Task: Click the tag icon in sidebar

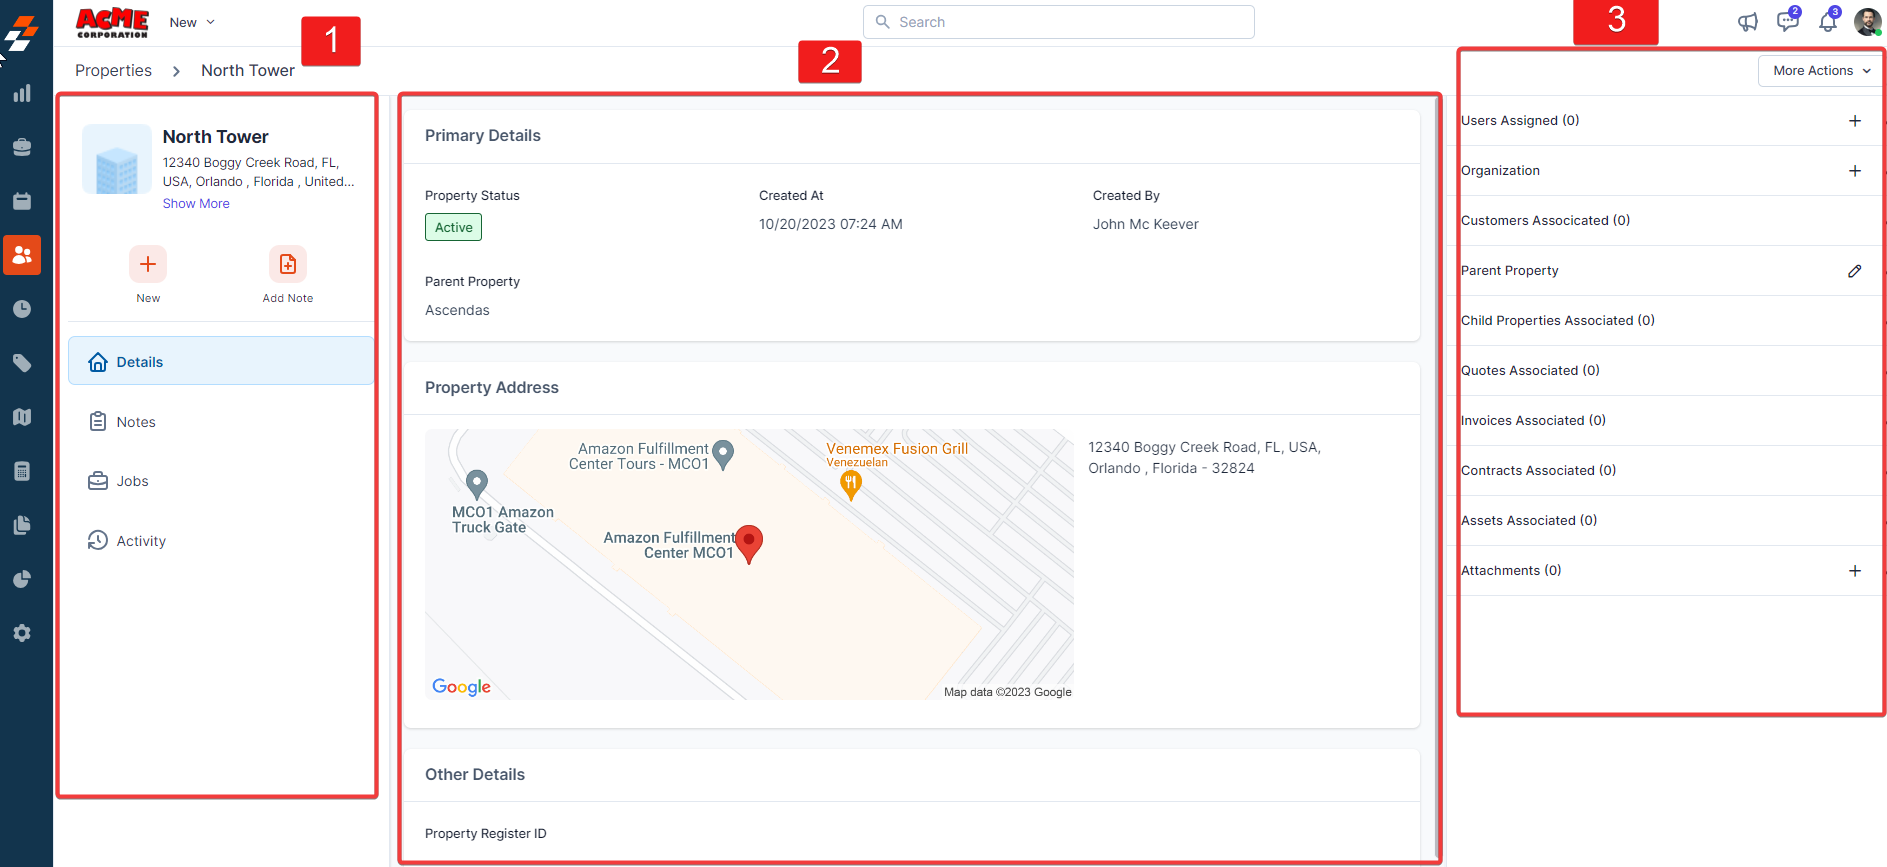Action: click(x=22, y=363)
